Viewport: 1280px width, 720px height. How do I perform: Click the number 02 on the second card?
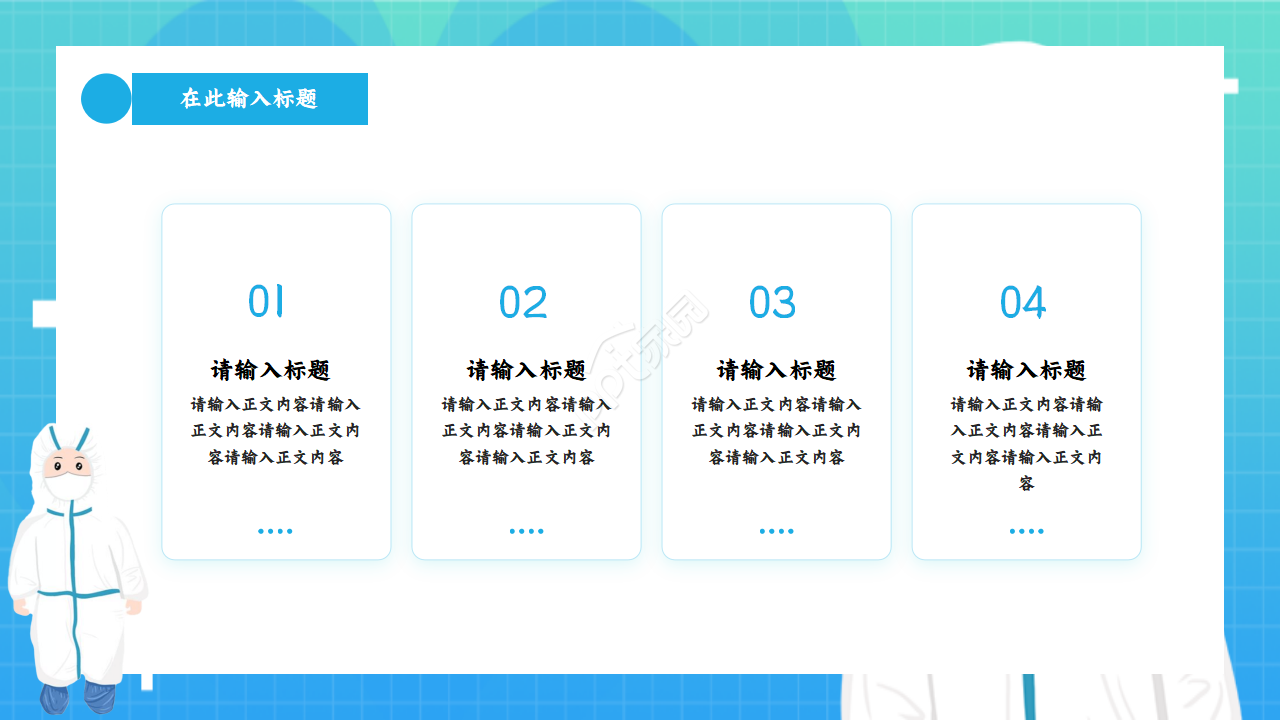point(526,303)
